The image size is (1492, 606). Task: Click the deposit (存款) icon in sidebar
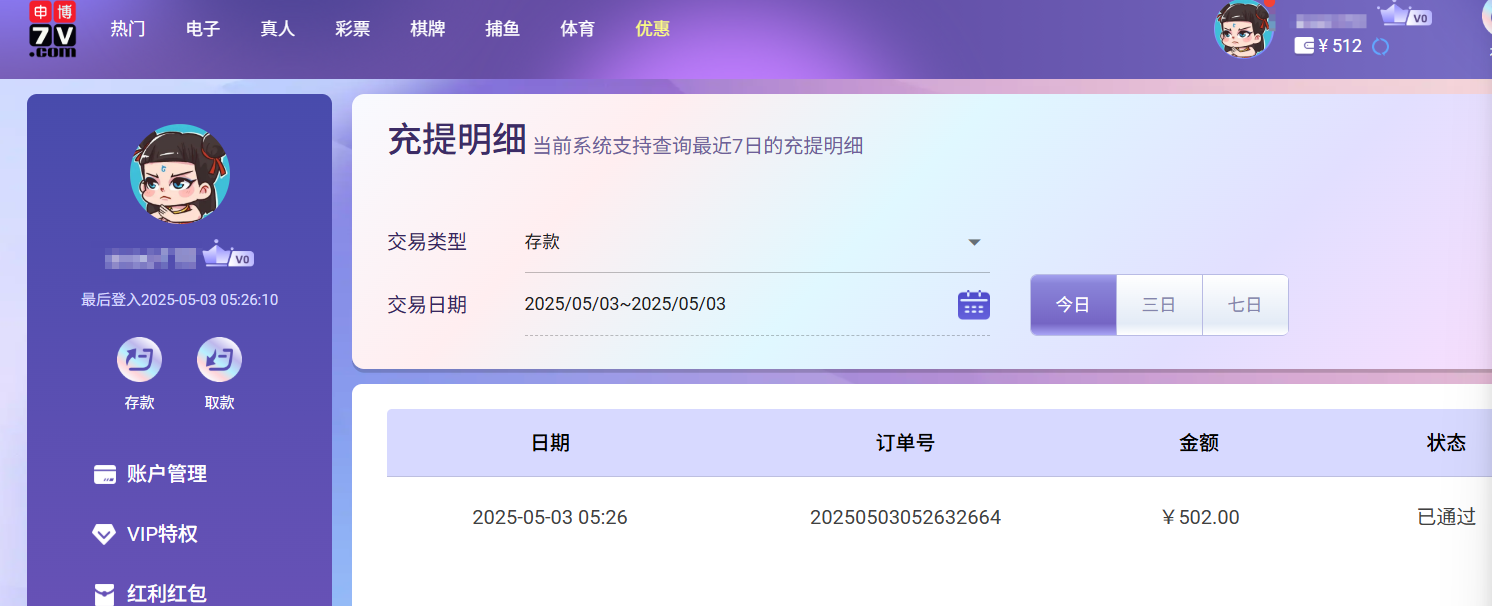(x=139, y=360)
